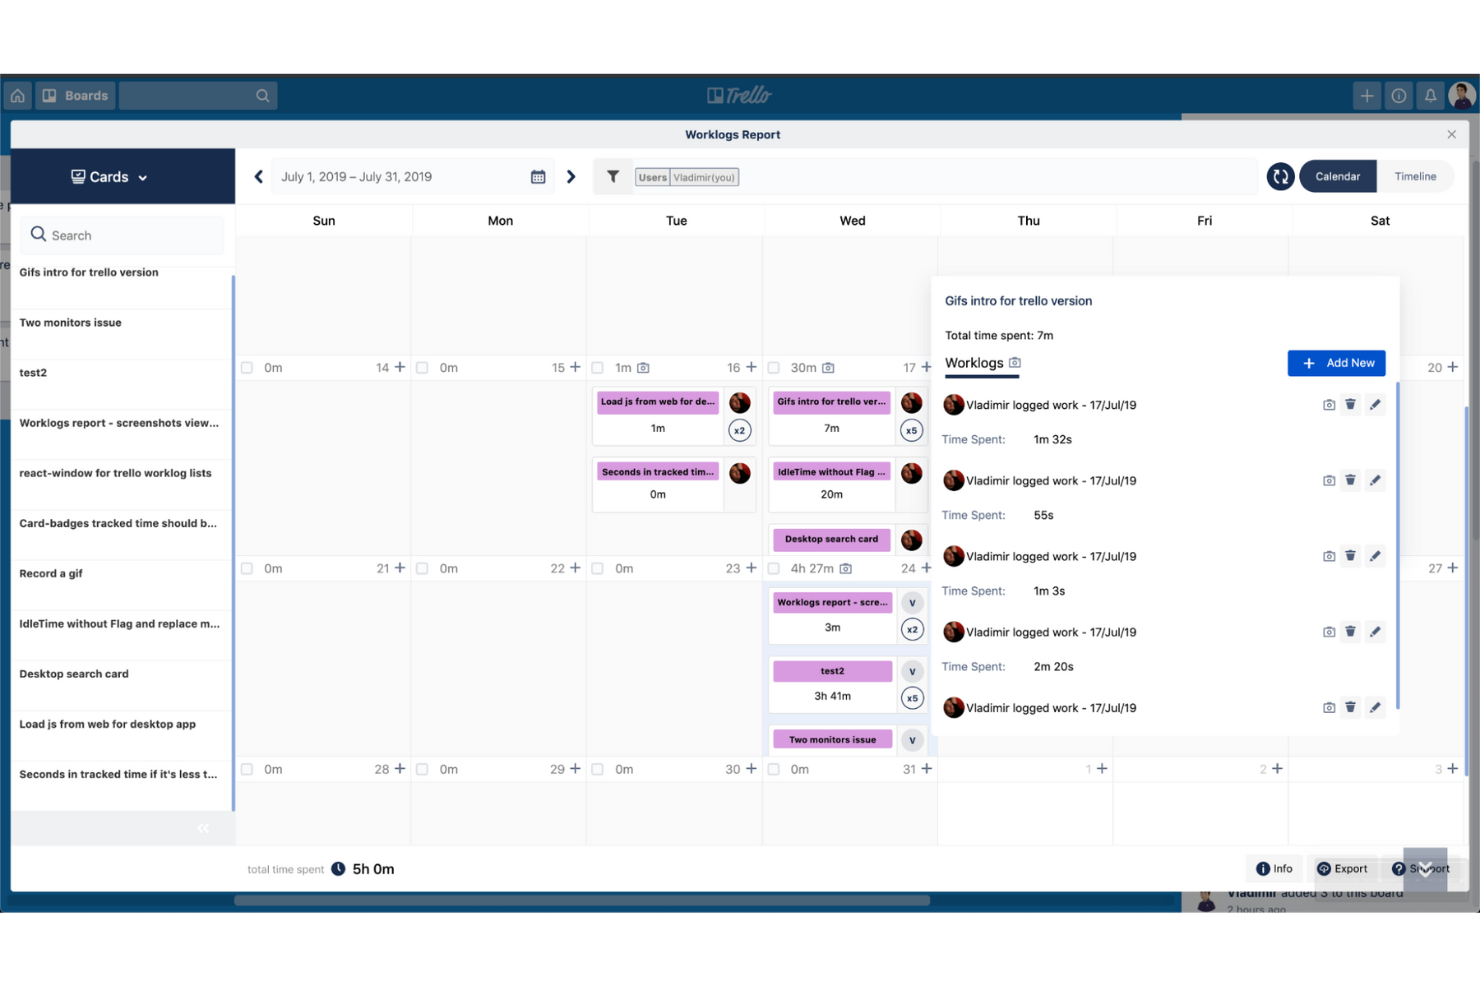Click the refresh sync icon
The height and width of the screenshot is (987, 1480).
(1281, 177)
